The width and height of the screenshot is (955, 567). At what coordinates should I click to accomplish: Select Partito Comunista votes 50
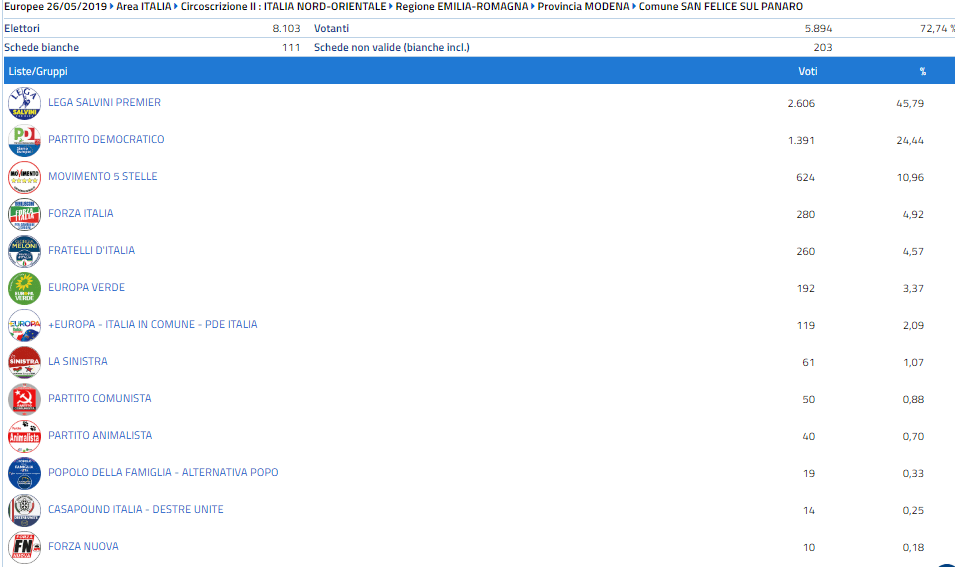(808, 400)
